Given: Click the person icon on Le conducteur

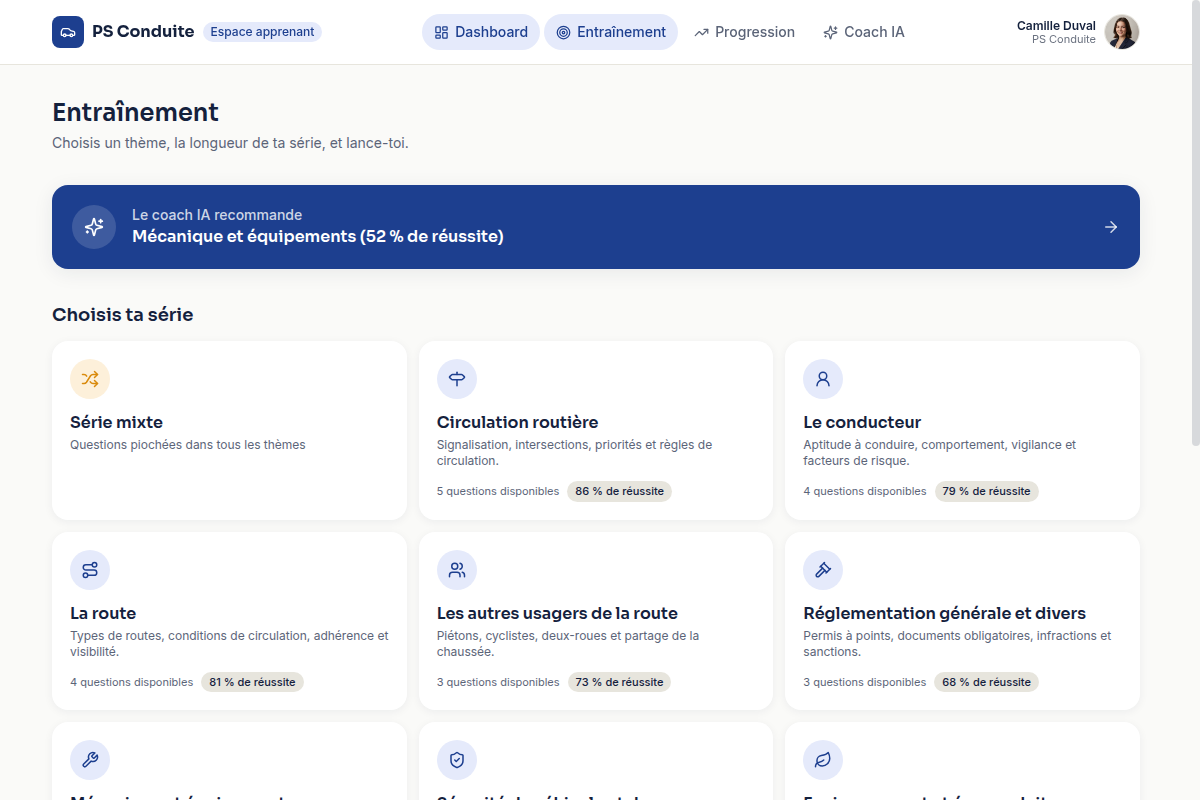Looking at the screenshot, I should coord(823,379).
